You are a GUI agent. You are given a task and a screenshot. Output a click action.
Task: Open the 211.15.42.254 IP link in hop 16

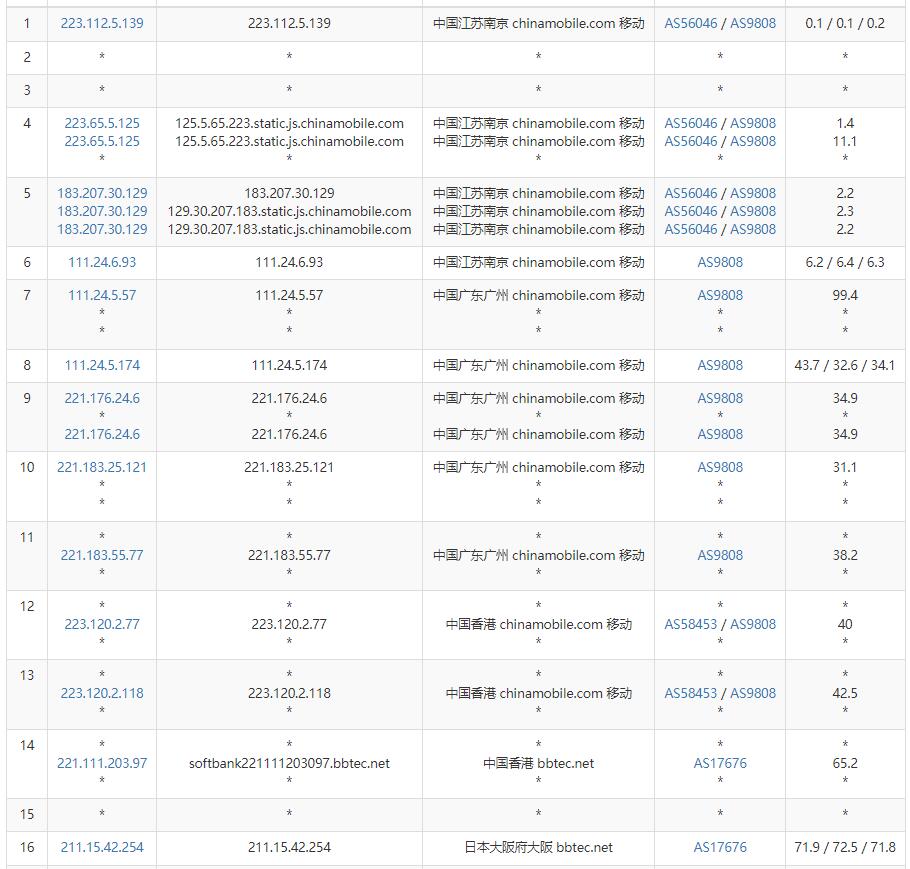point(102,847)
